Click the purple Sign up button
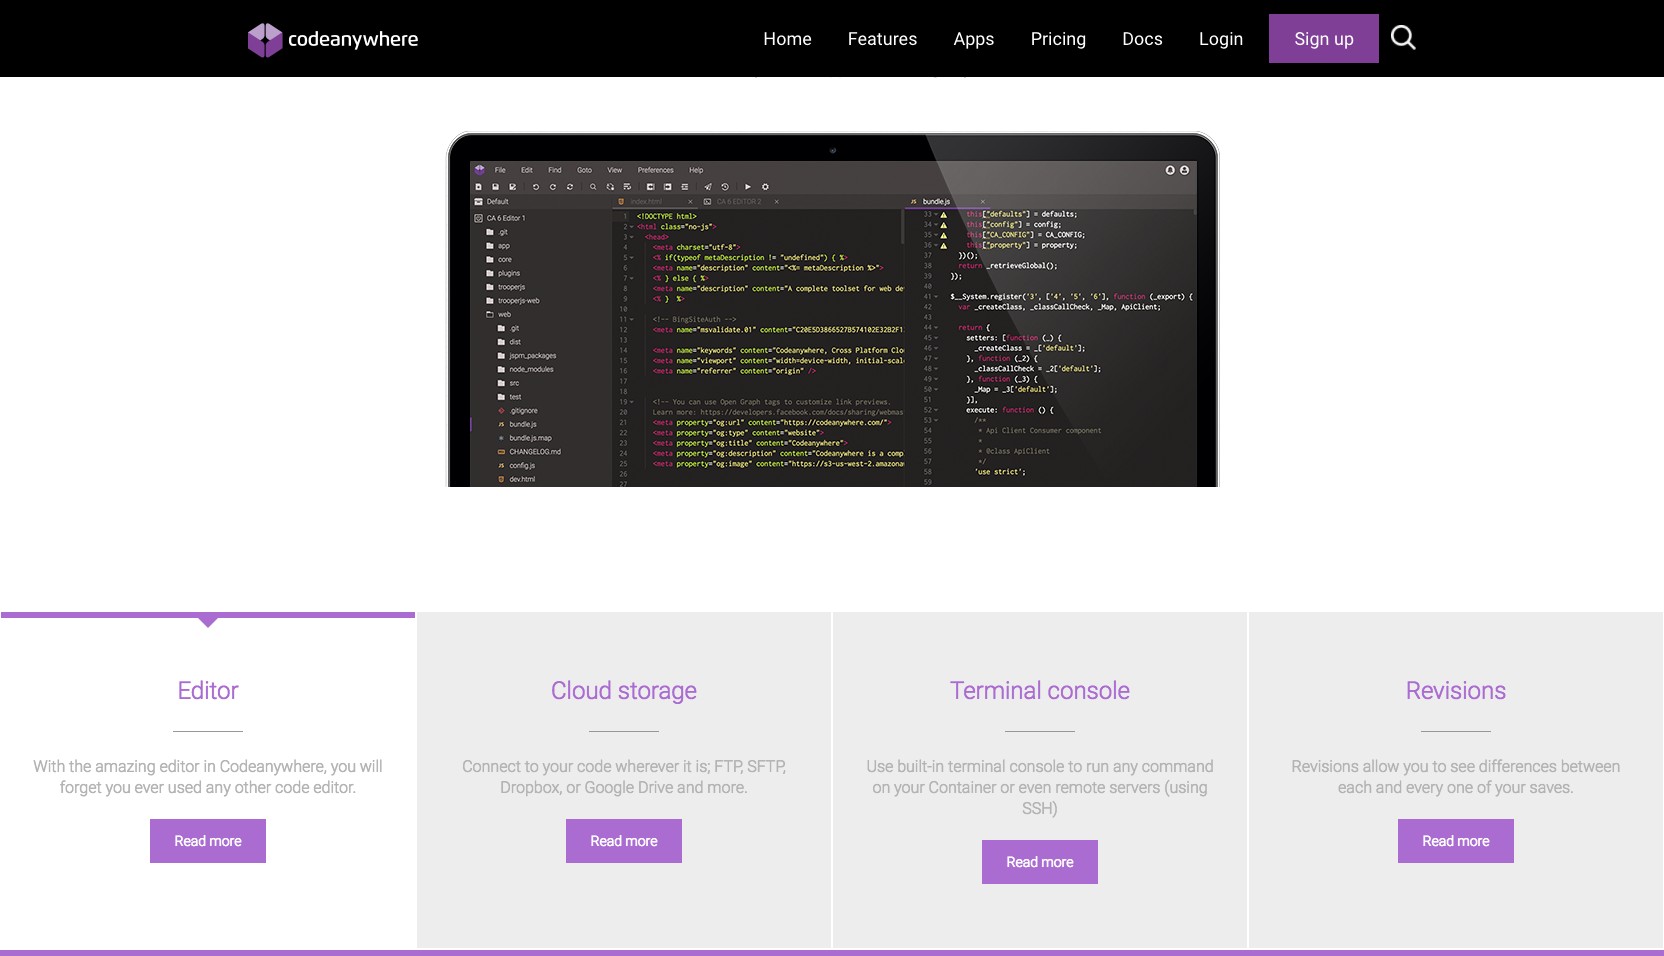Image resolution: width=1664 pixels, height=956 pixels. 1323,38
